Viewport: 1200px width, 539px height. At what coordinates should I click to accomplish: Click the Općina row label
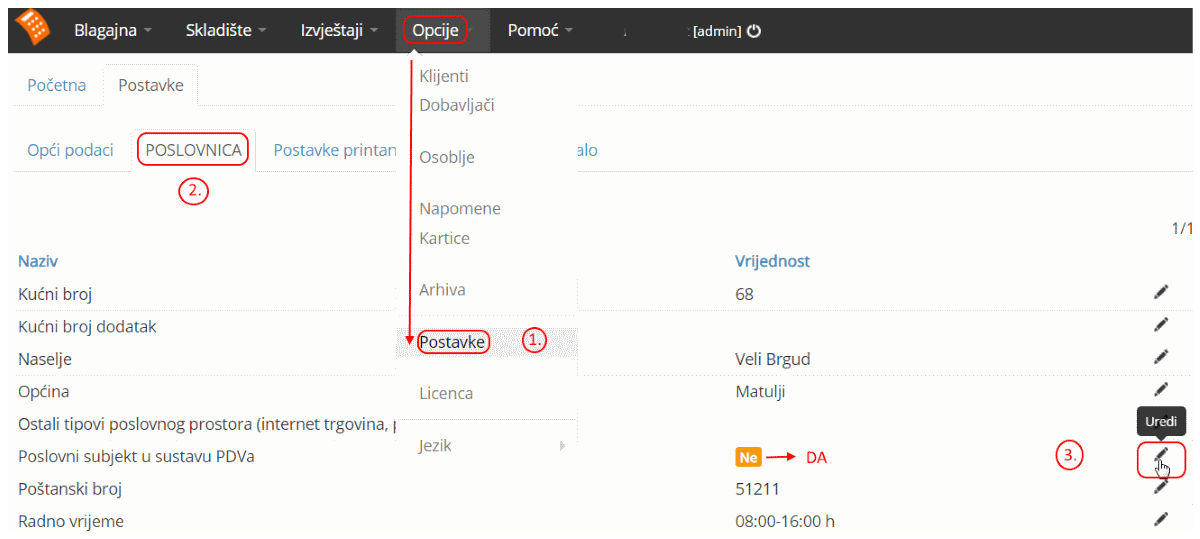[43, 391]
